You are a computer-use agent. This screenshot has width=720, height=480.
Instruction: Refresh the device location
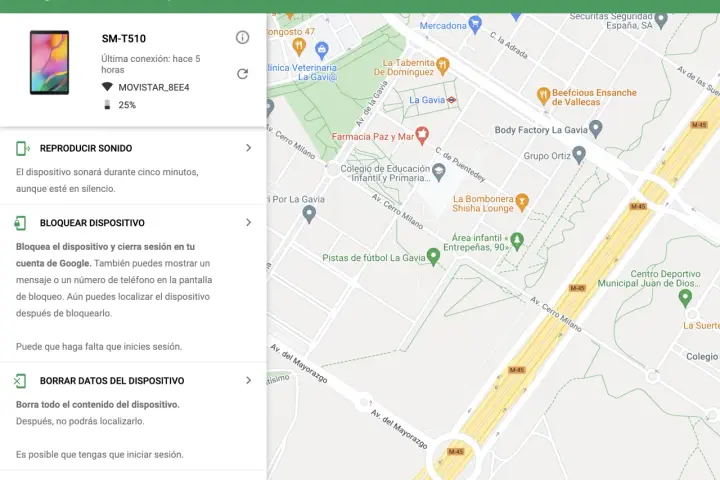point(242,73)
